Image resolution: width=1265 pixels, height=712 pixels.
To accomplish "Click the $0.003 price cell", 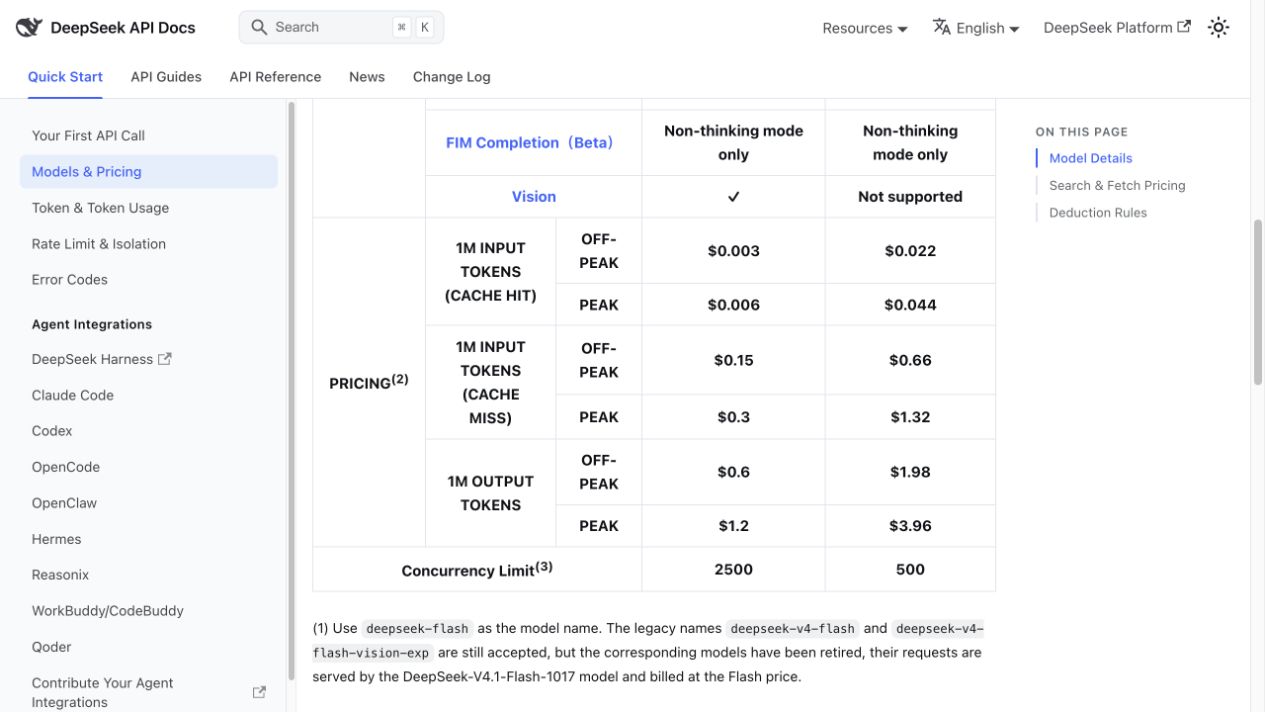I will [x=734, y=251].
